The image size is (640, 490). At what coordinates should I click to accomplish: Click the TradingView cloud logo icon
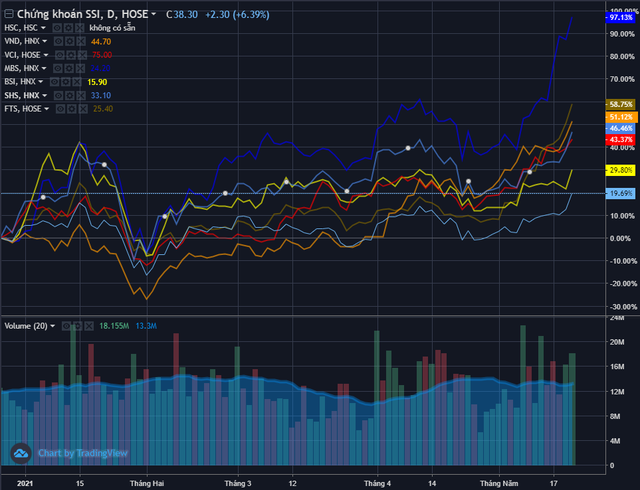(21, 453)
